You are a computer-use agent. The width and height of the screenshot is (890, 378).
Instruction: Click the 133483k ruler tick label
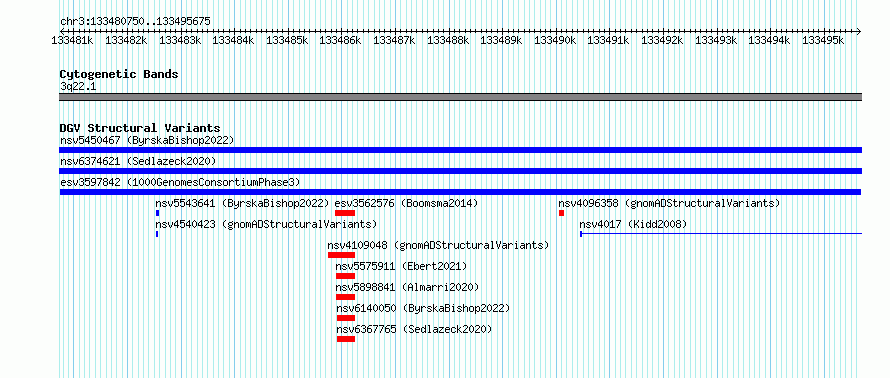[180, 40]
